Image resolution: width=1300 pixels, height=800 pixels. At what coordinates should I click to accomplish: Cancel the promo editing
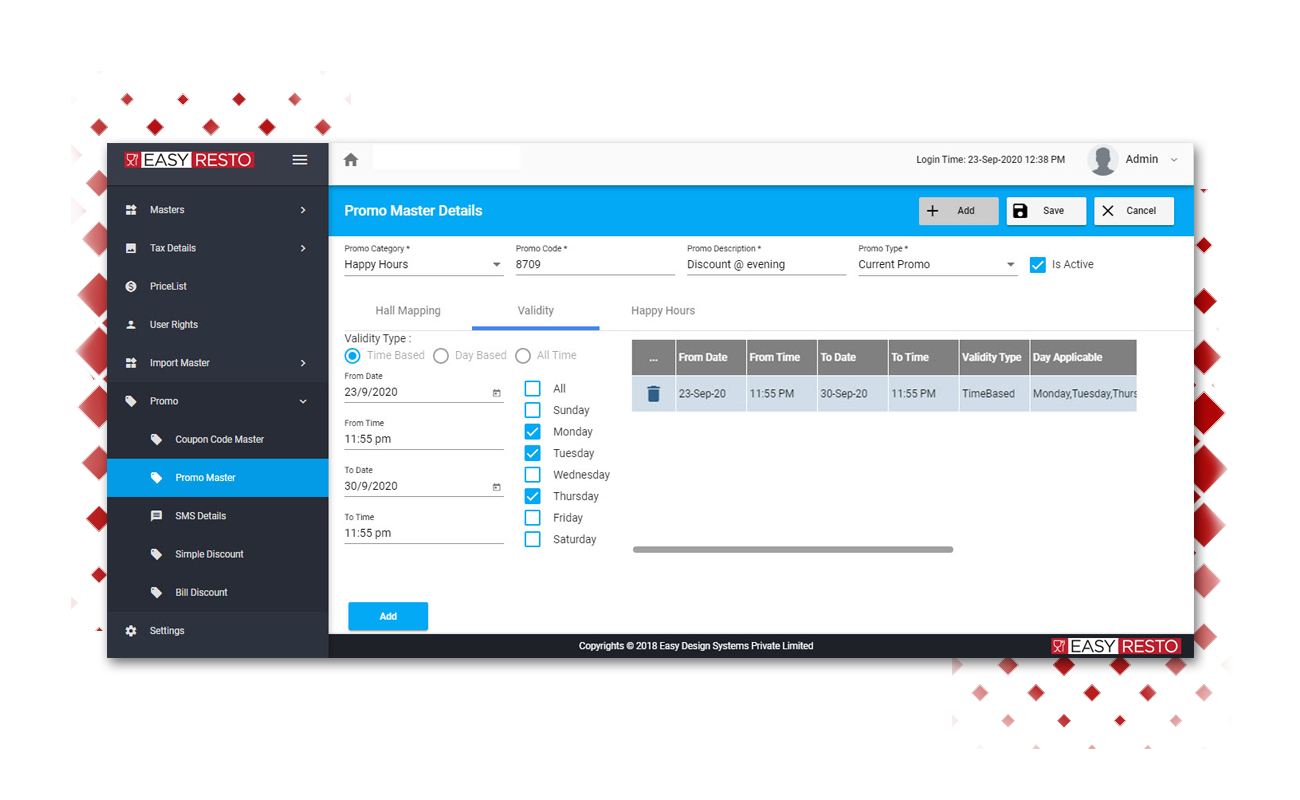coord(1134,211)
